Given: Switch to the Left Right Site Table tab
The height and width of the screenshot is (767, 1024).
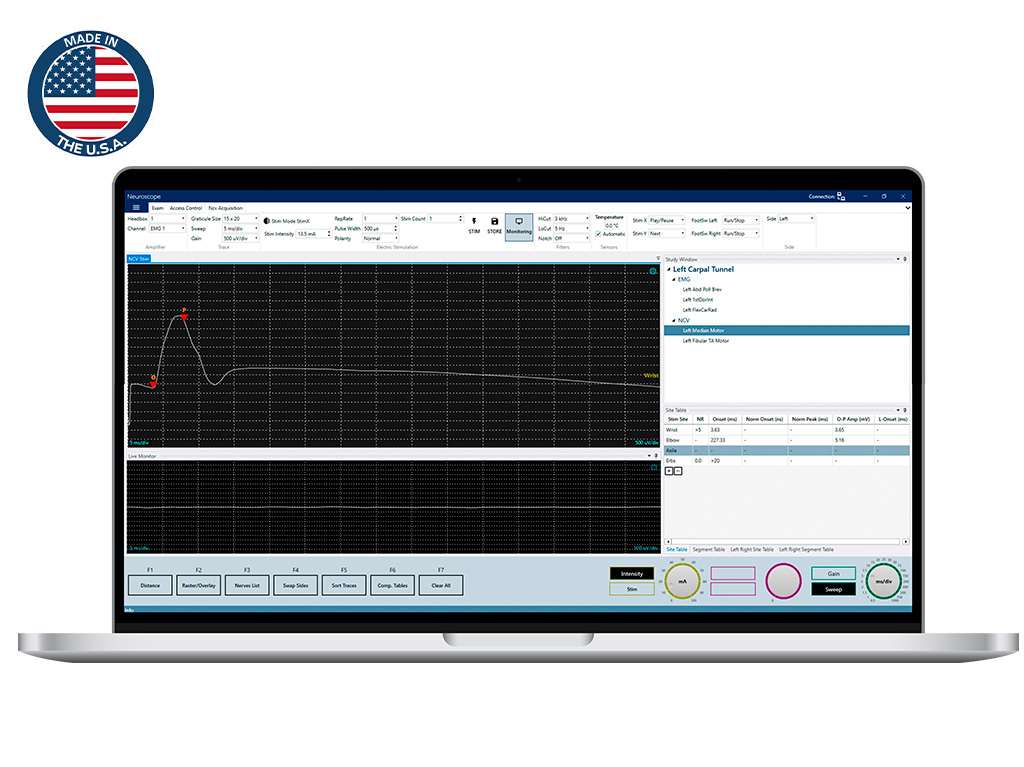Looking at the screenshot, I should pyautogui.click(x=752, y=549).
